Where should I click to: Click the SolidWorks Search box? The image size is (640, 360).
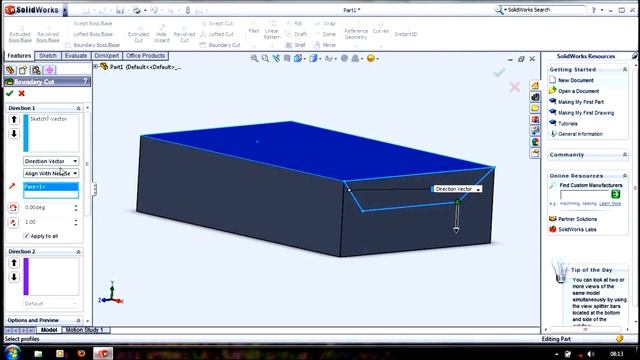click(x=546, y=10)
